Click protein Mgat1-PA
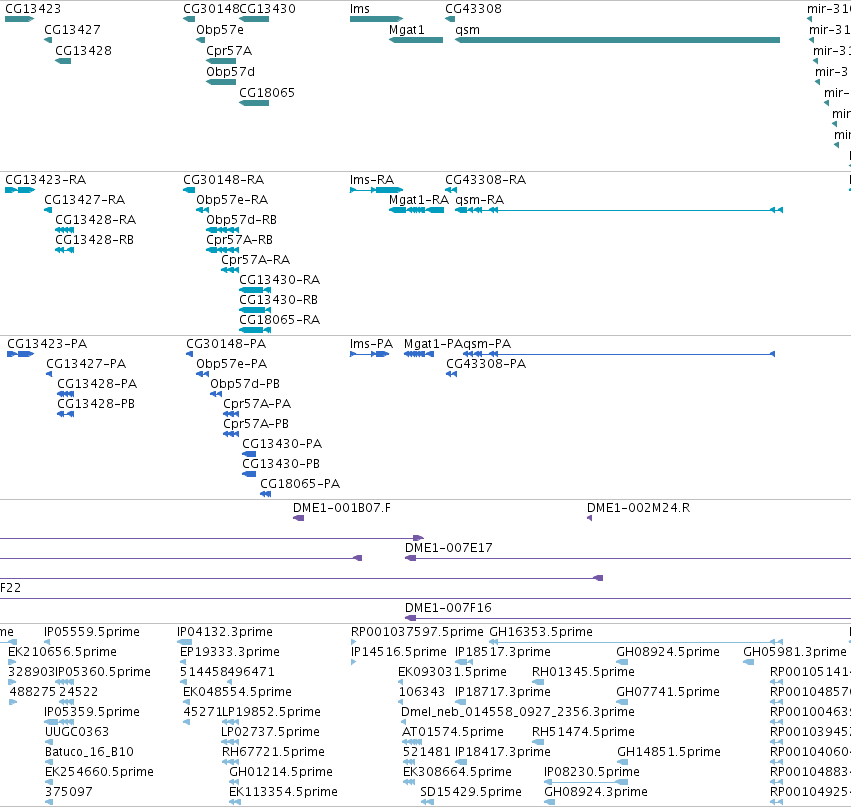This screenshot has width=851, height=807. [x=433, y=344]
